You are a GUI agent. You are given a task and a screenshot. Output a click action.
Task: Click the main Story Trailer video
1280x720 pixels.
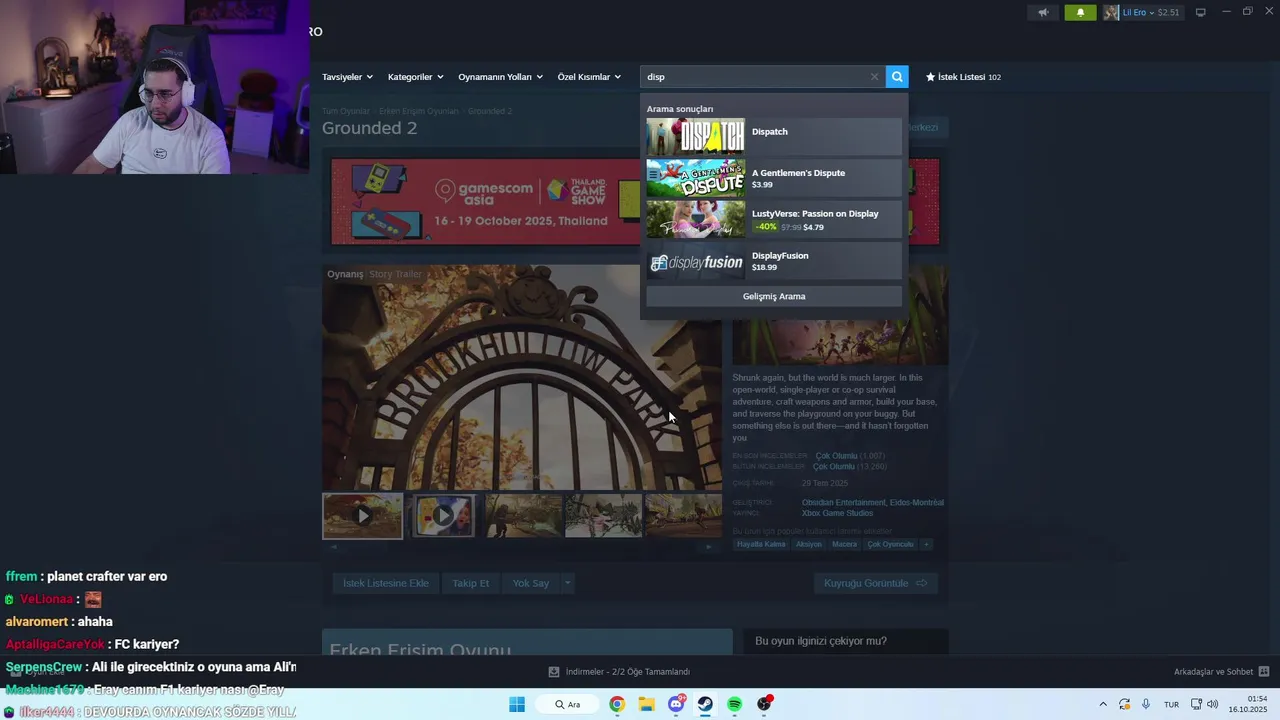(521, 377)
